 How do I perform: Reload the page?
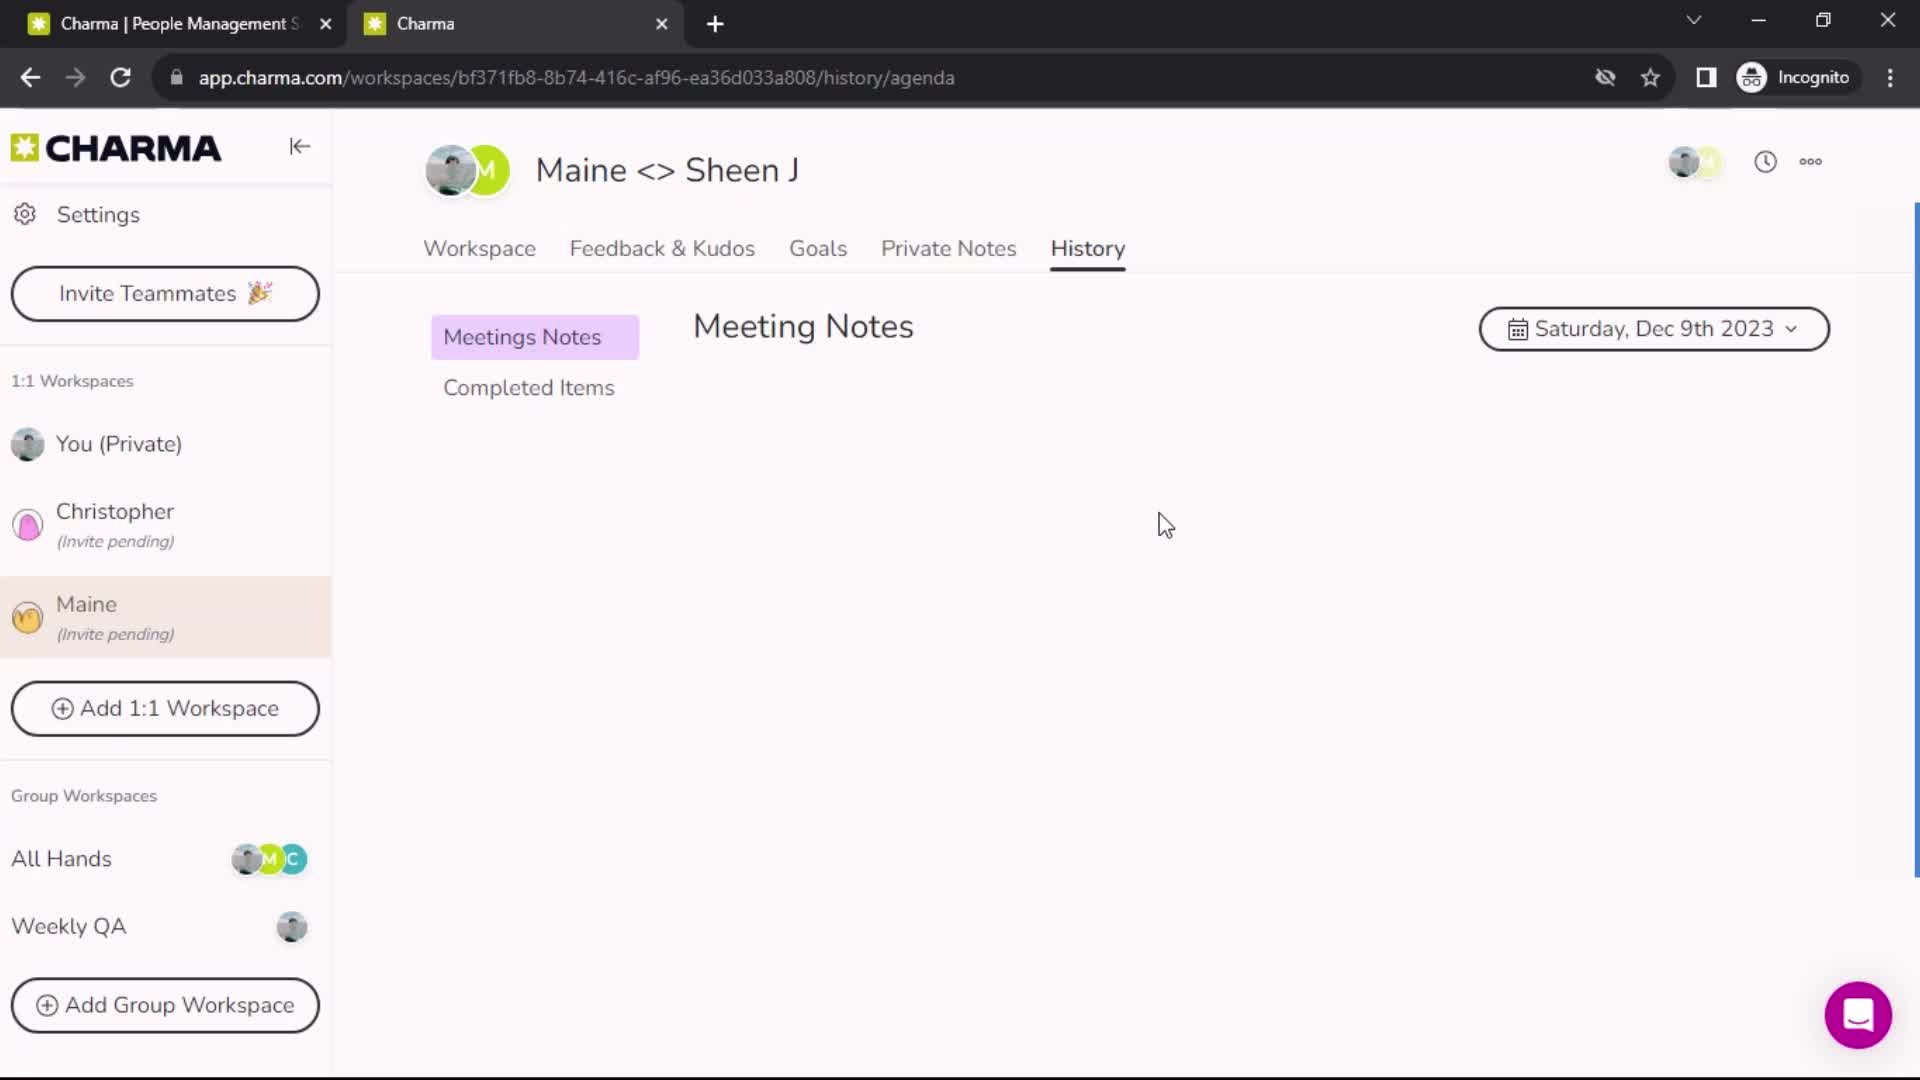(x=120, y=78)
